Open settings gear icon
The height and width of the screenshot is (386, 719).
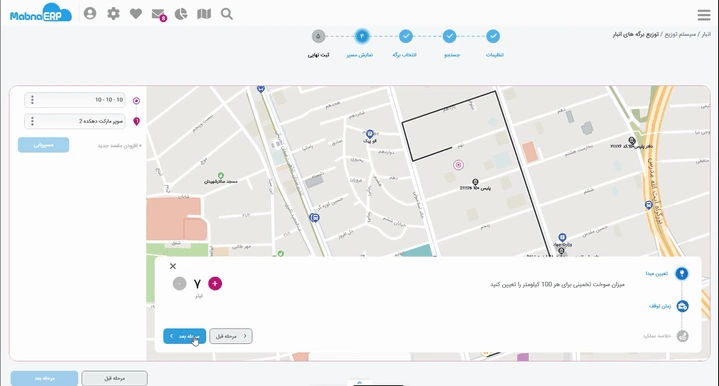113,14
